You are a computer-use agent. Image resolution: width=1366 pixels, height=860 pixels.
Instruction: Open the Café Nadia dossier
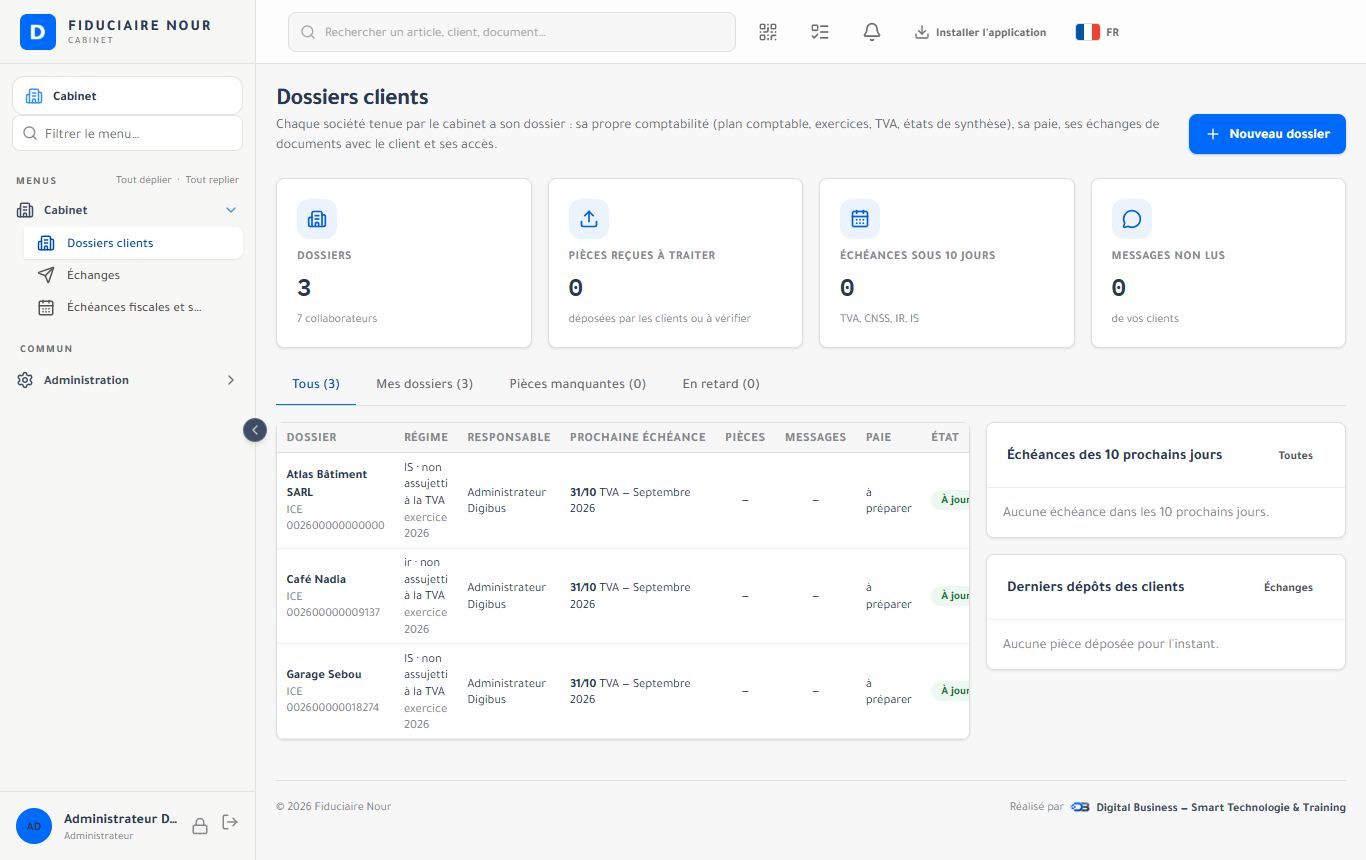coord(316,579)
